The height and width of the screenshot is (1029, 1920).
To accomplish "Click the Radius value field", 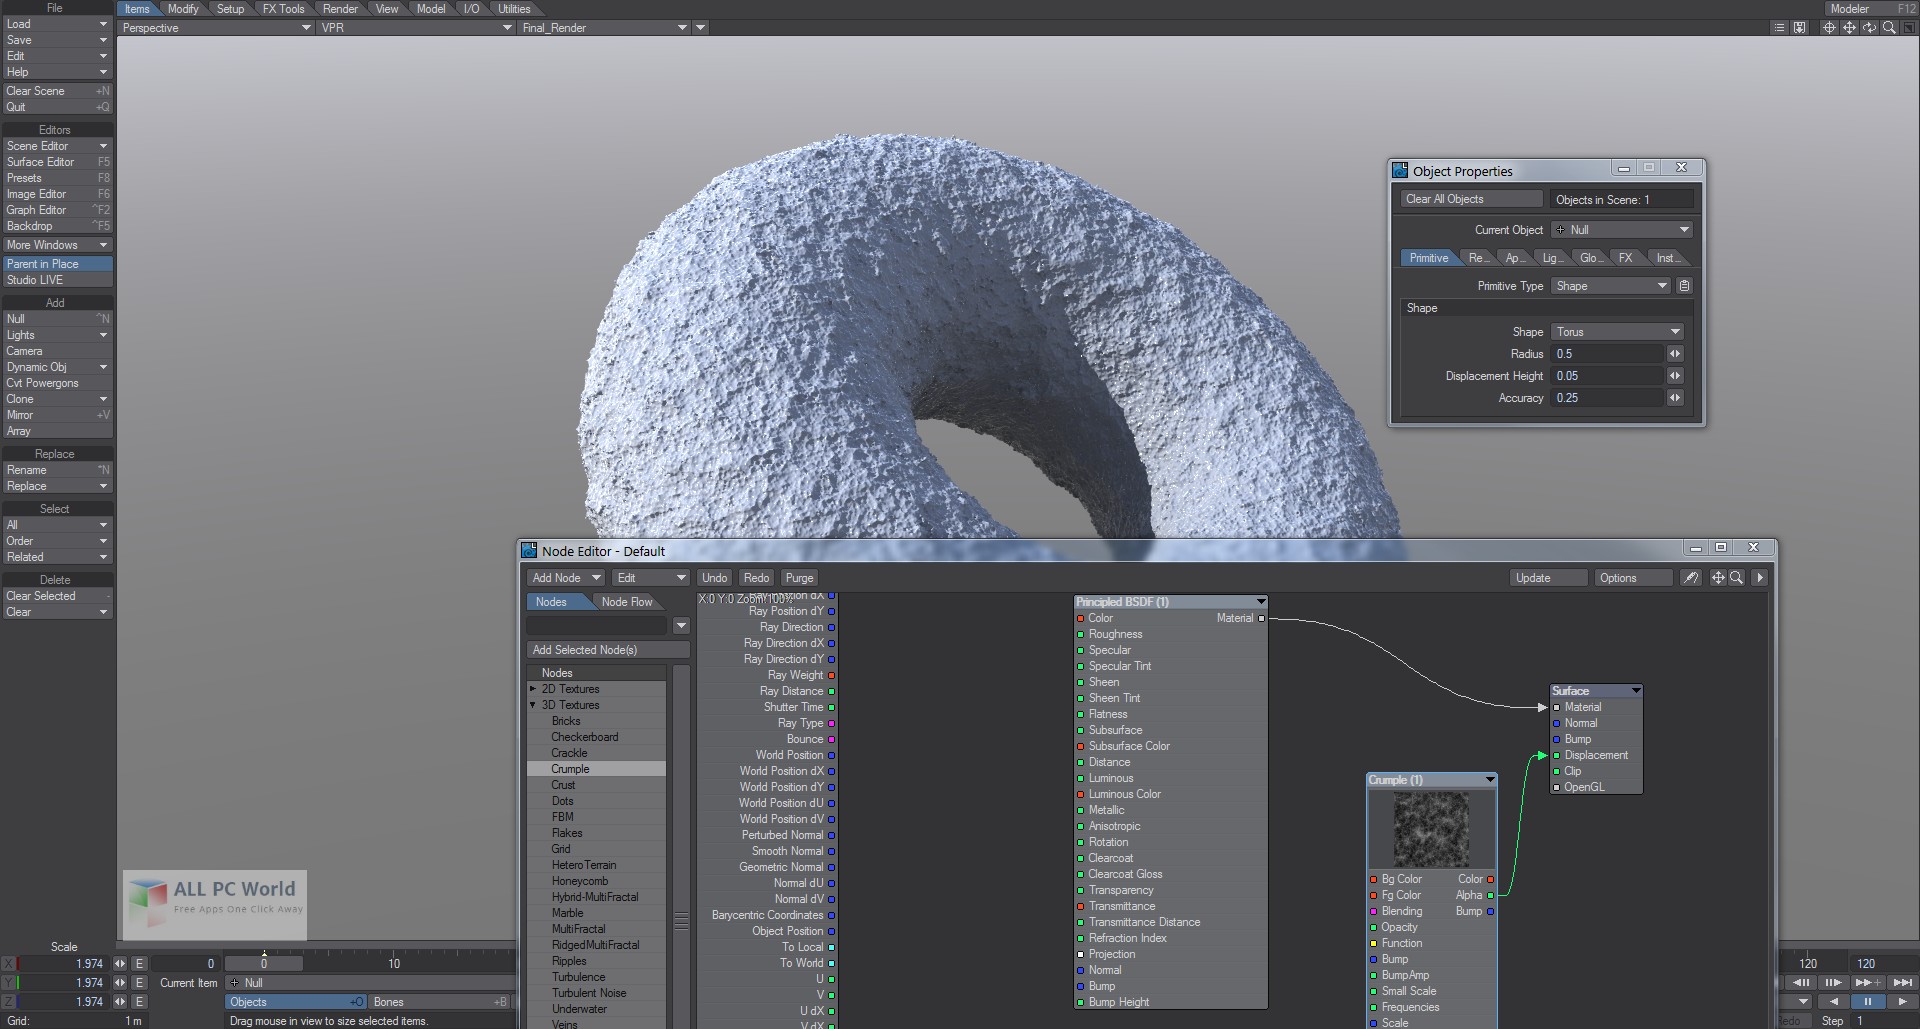I will [x=1608, y=354].
